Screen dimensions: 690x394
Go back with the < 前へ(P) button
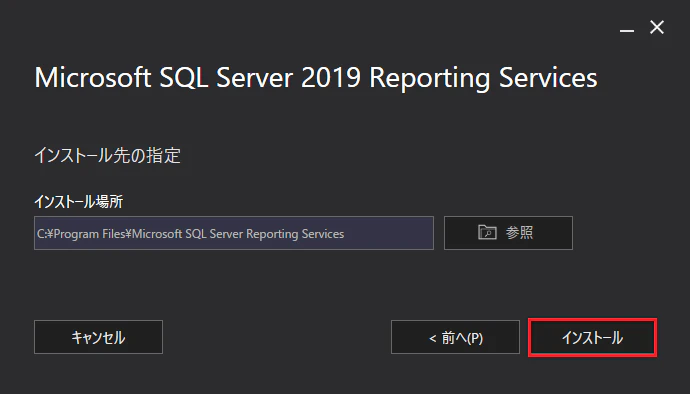(x=455, y=337)
